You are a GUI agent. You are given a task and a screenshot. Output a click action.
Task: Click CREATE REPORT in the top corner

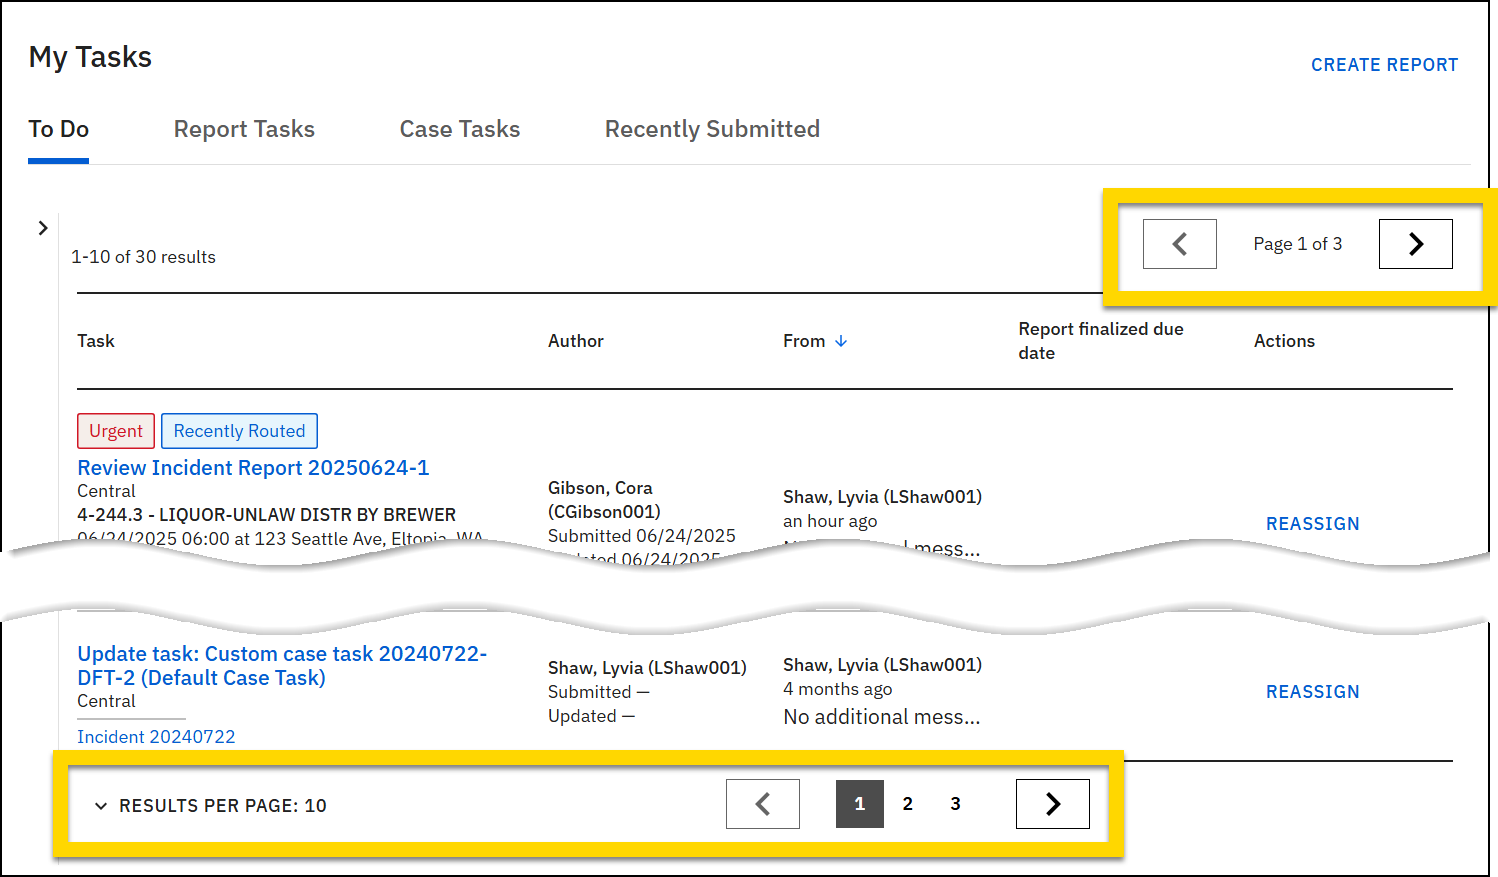(x=1384, y=64)
